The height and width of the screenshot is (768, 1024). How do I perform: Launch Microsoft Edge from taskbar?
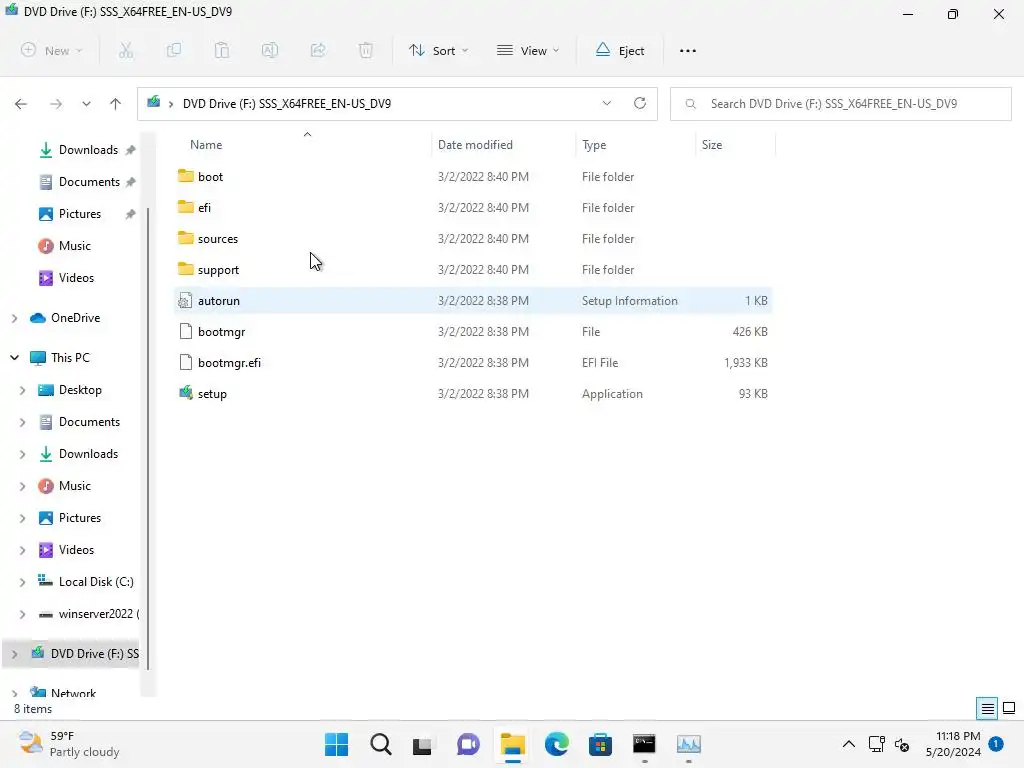[x=556, y=744]
